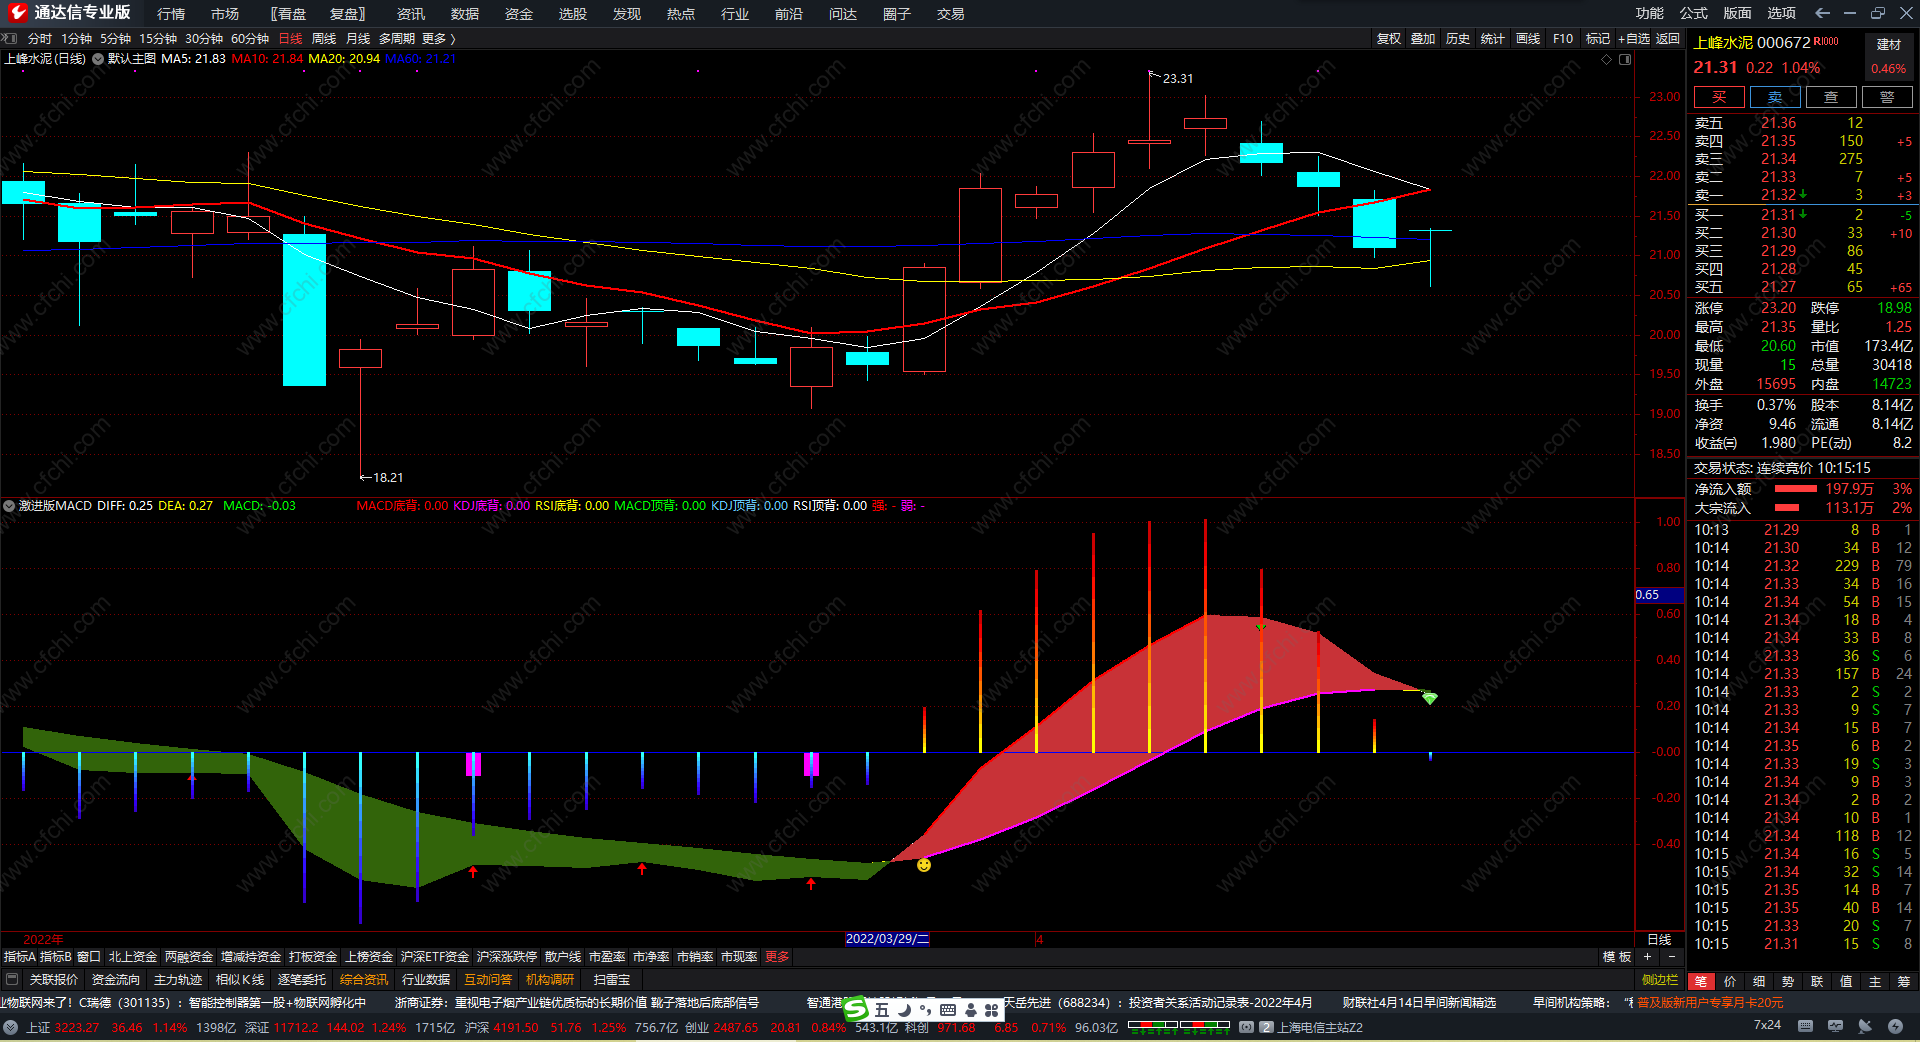Click the green diamond marker on MACD chart
The width and height of the screenshot is (1920, 1042).
point(1430,698)
